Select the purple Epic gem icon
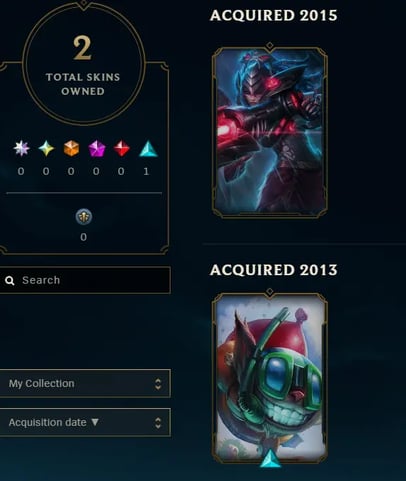Viewport: 406px width, 481px height. click(x=97, y=149)
